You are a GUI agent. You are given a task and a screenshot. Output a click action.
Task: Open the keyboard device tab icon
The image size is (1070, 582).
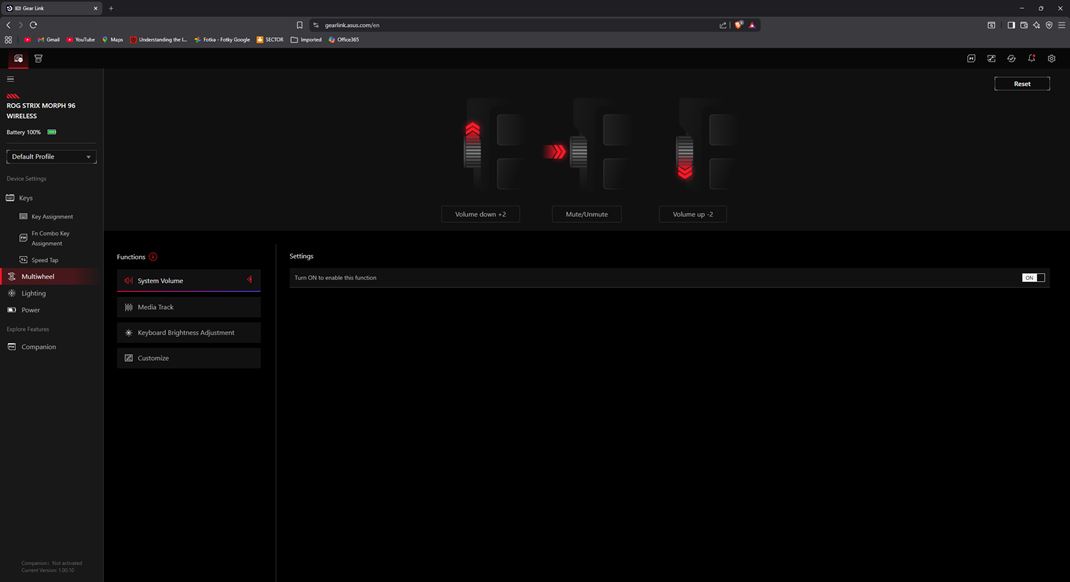coord(18,59)
